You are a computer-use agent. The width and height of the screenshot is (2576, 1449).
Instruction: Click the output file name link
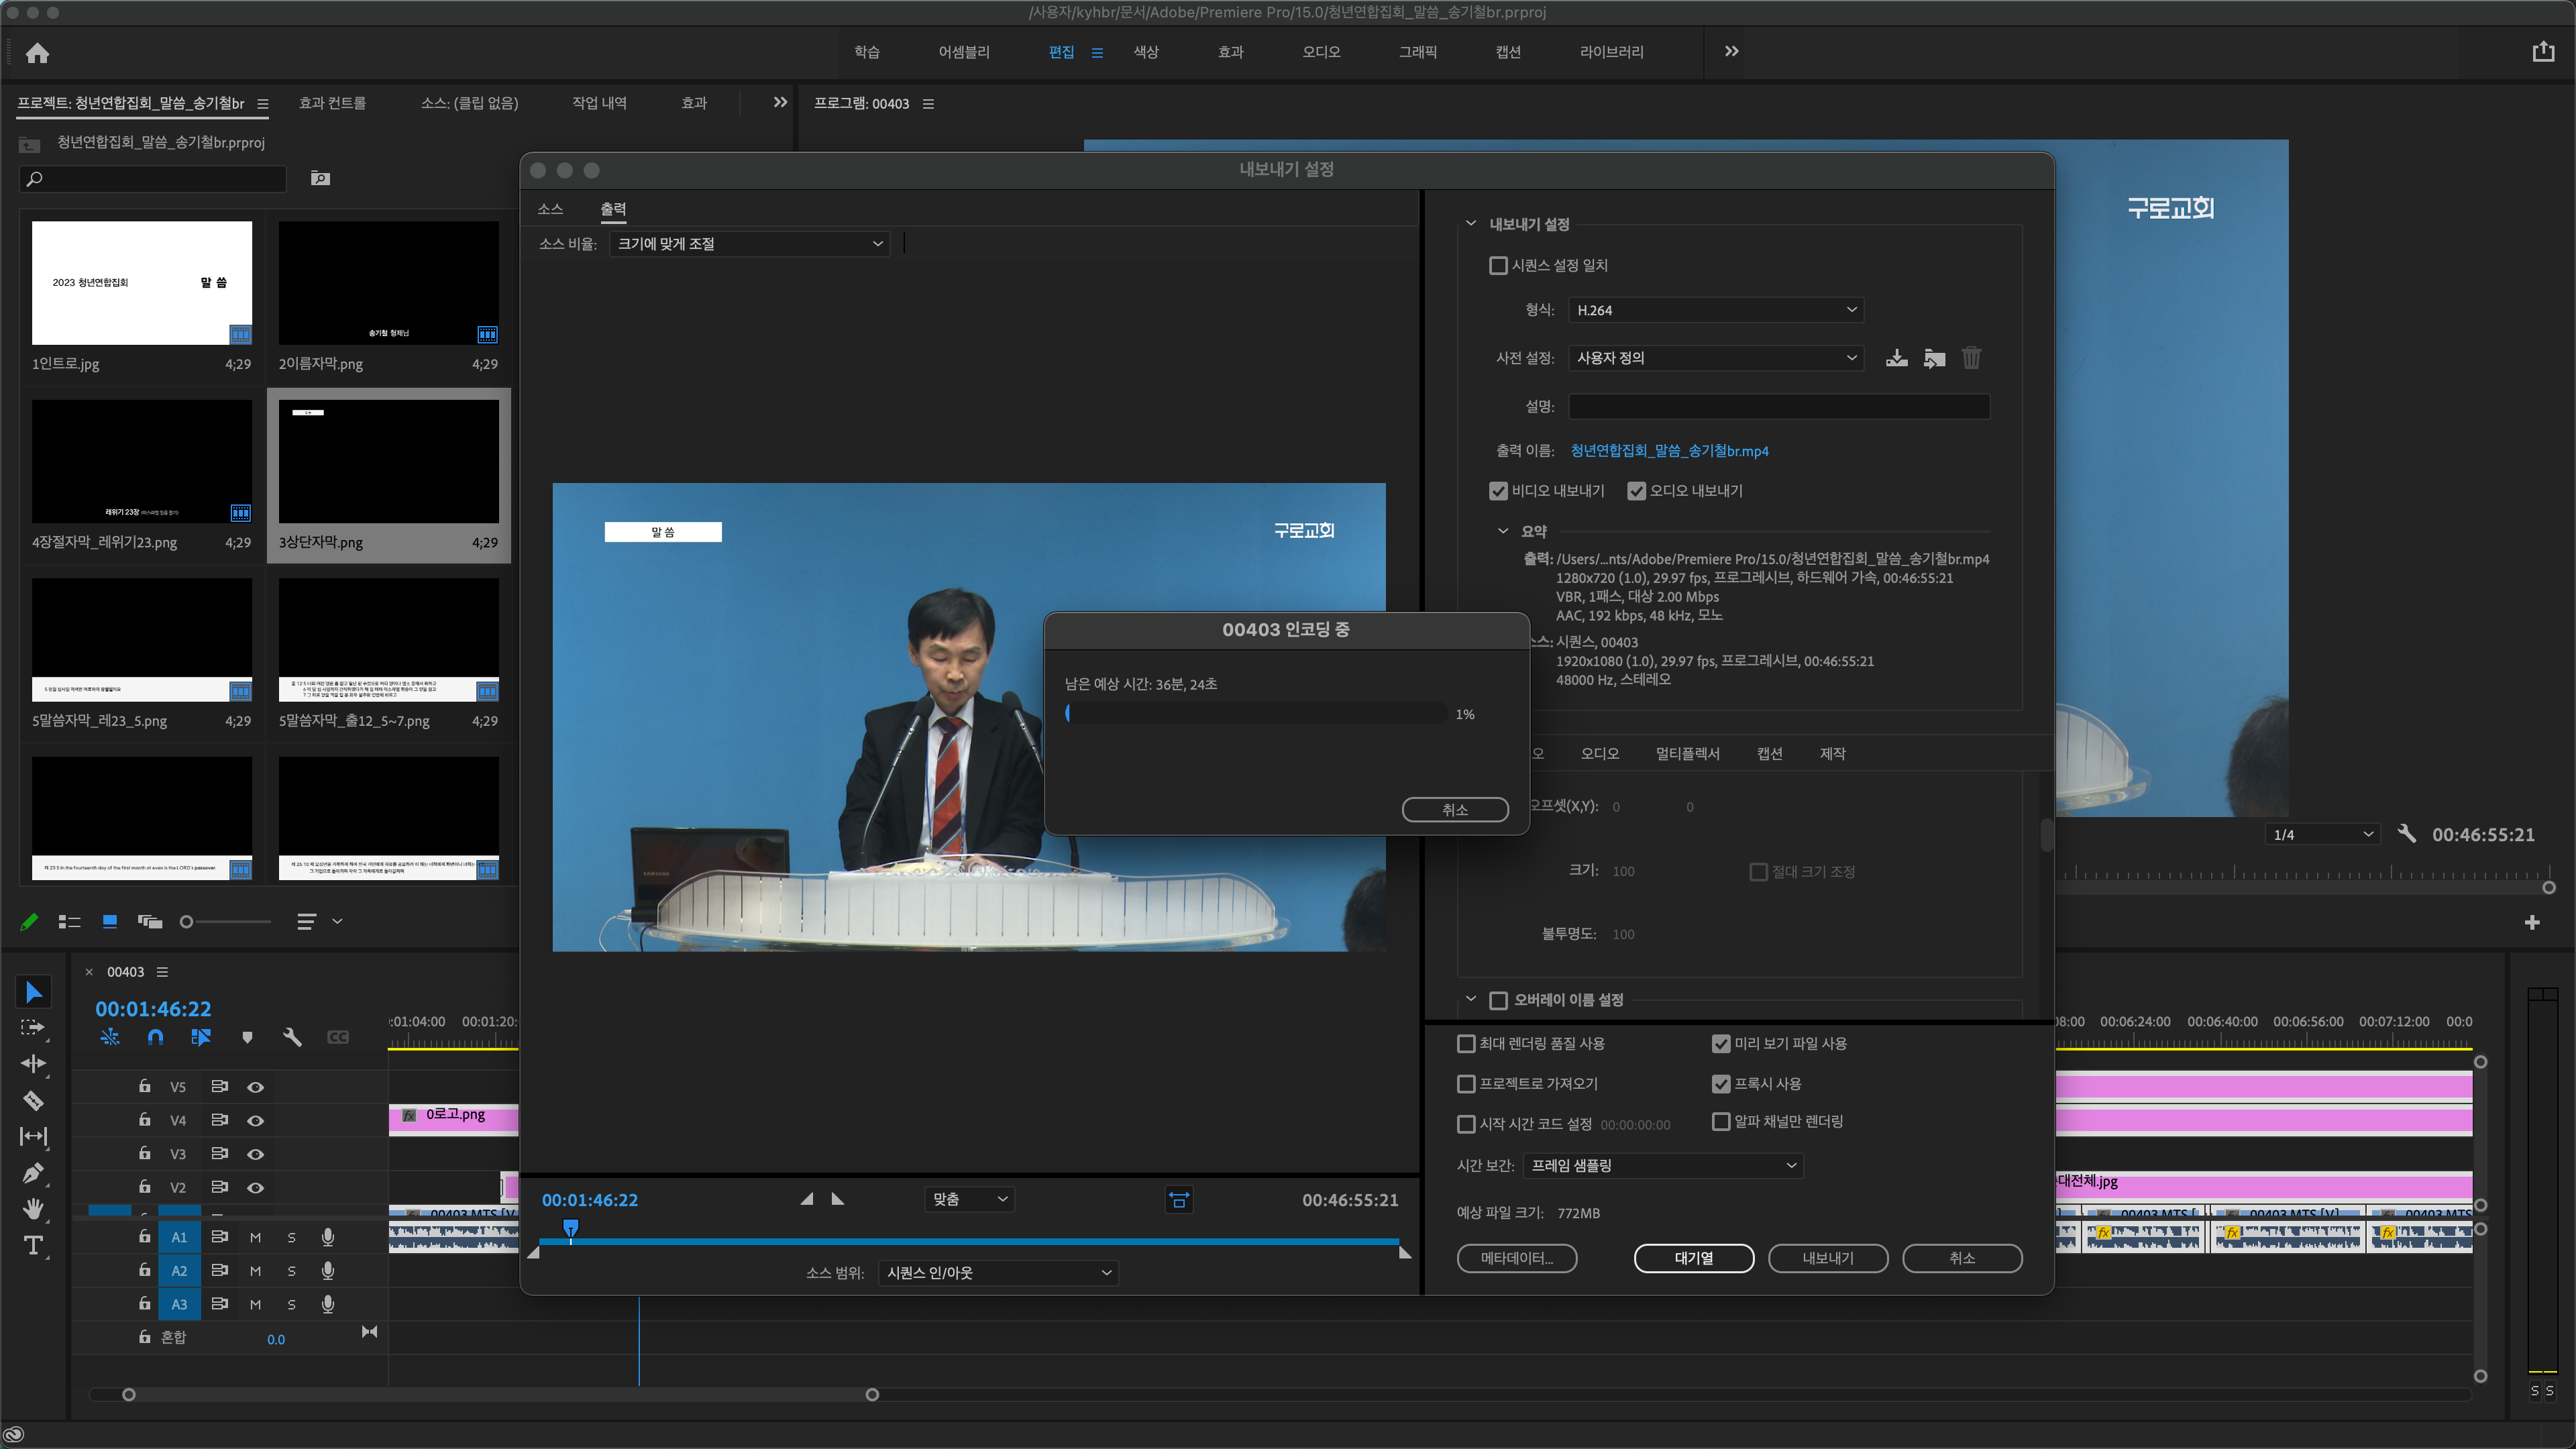(x=1669, y=451)
